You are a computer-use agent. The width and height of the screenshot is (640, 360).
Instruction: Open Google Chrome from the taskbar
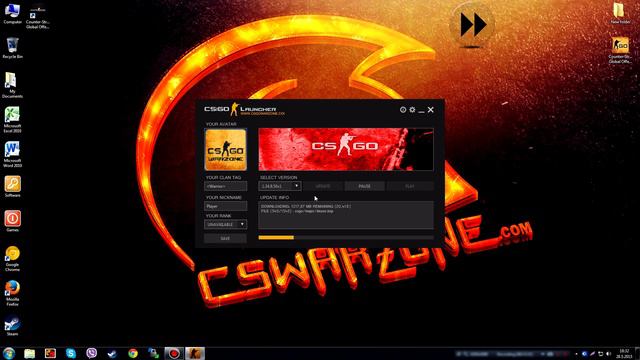pos(133,353)
